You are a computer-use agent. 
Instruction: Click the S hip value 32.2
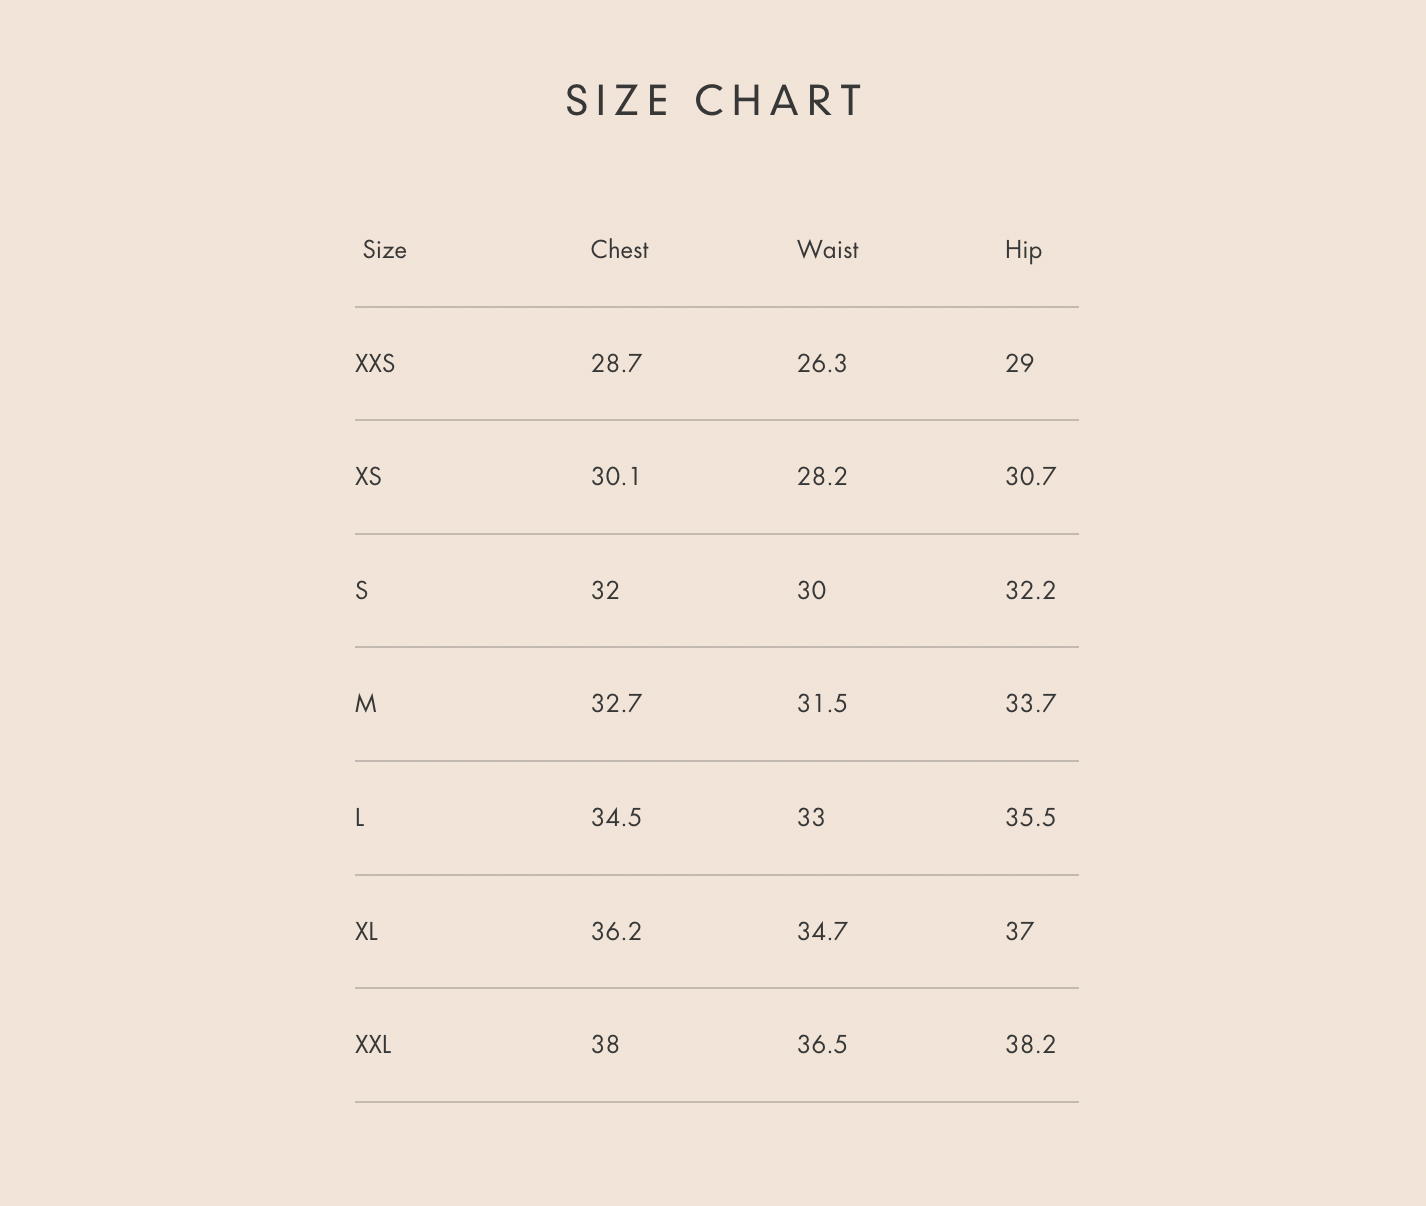(1030, 591)
